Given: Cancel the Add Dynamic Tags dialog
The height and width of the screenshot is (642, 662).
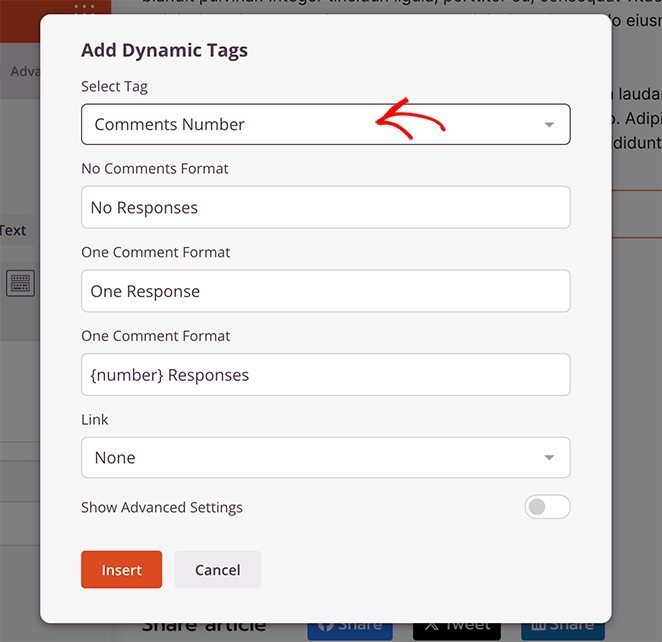Looking at the screenshot, I should pos(217,570).
